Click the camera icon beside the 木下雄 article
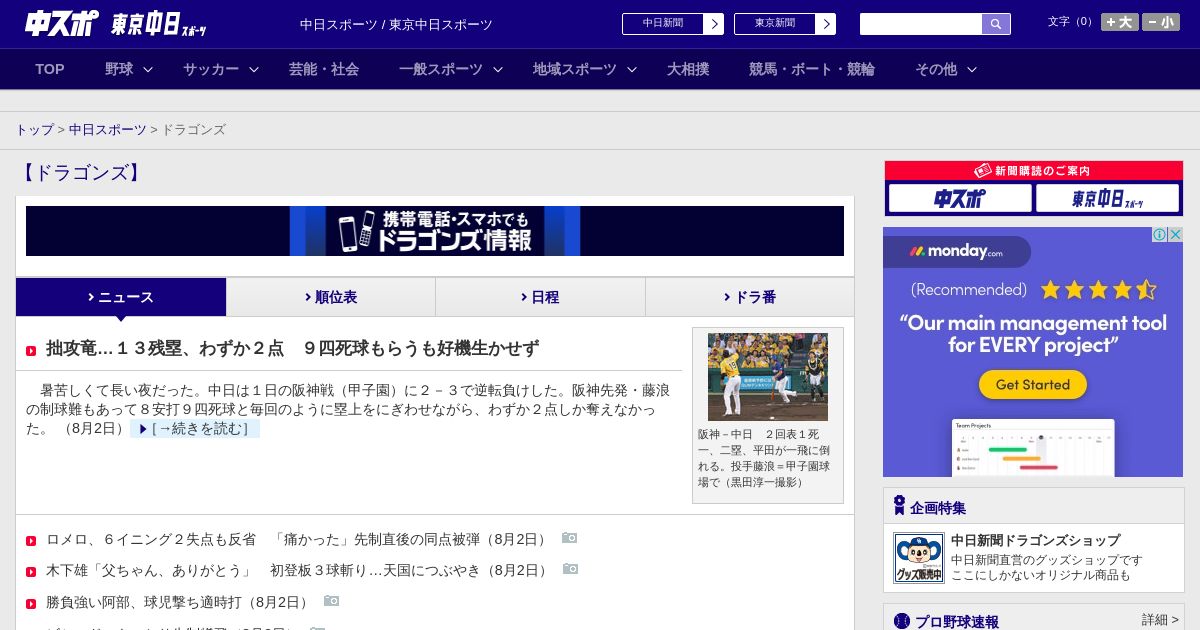This screenshot has height=630, width=1200. coord(570,569)
